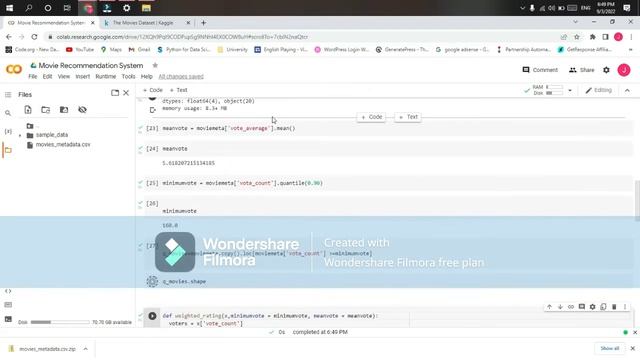
Task: Bookmark this page with star icon
Action: [x=577, y=37]
